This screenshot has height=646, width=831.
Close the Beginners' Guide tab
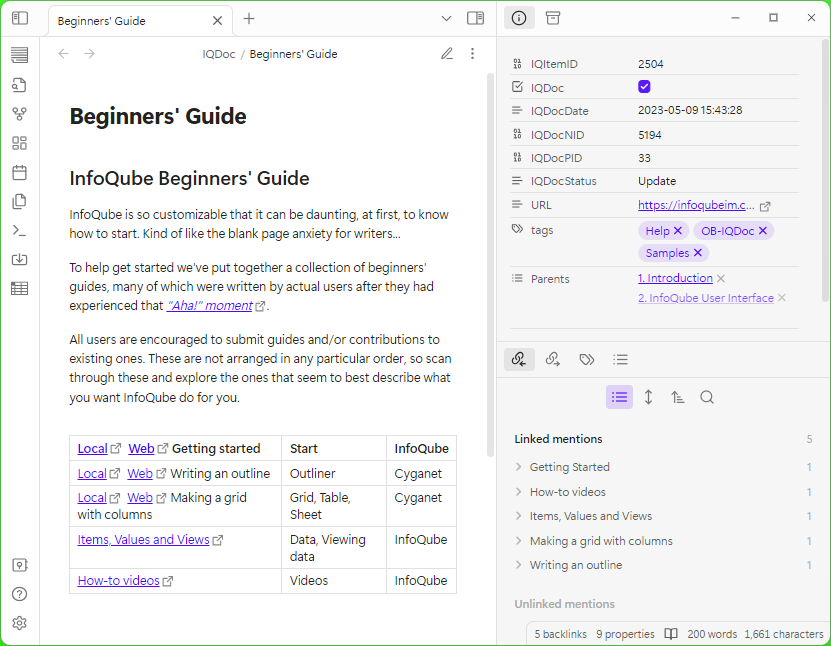217,21
